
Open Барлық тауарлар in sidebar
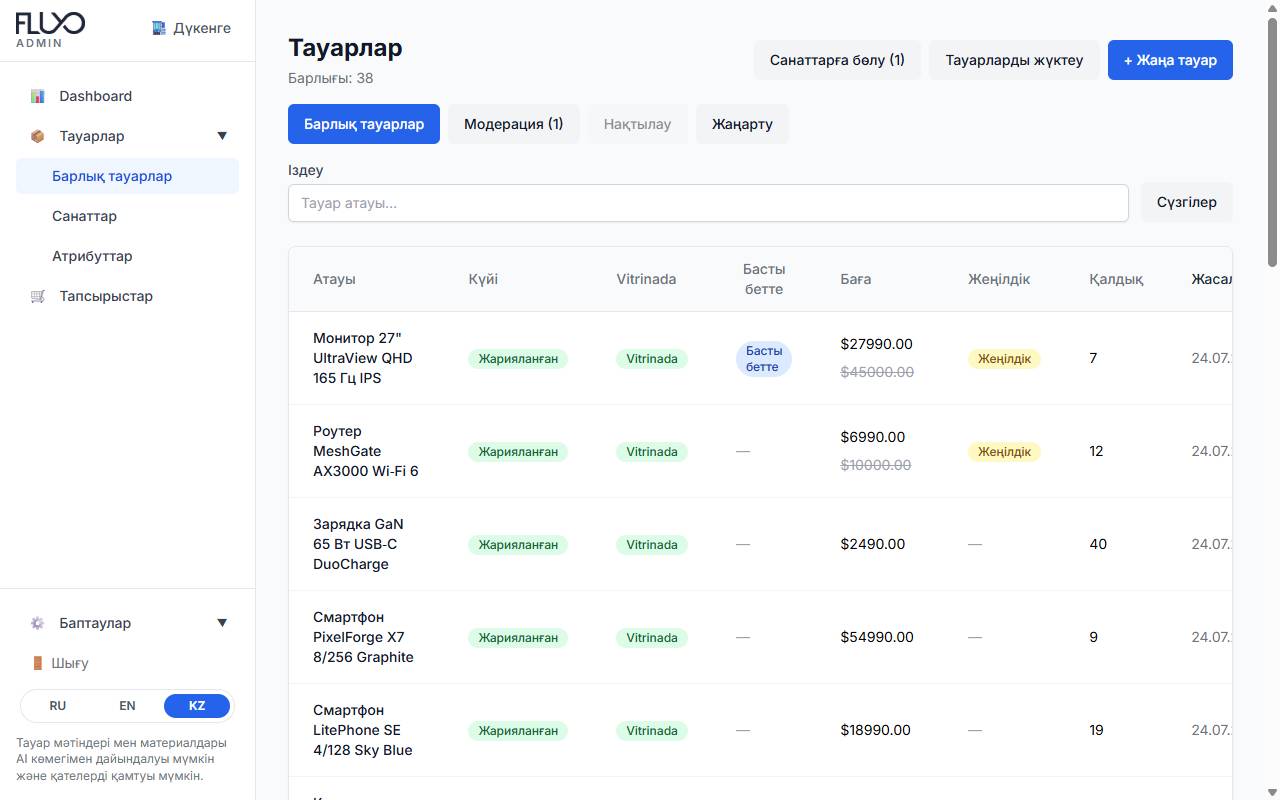click(128, 176)
